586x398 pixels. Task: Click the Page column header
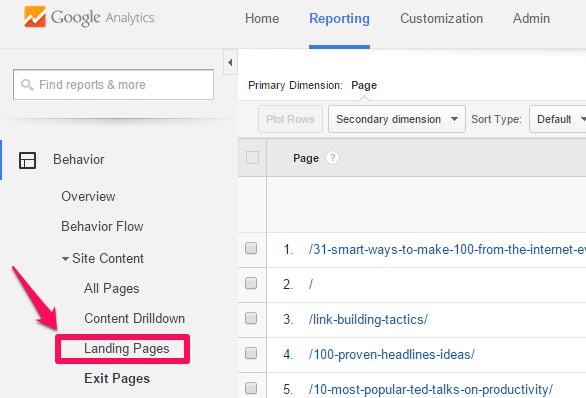click(x=306, y=158)
